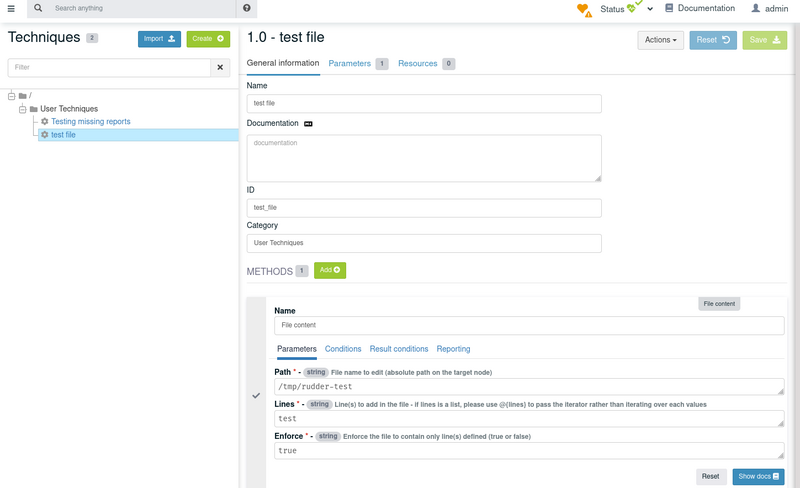Open the Actions dropdown
Screen dimensions: 800x488
click(661, 40)
